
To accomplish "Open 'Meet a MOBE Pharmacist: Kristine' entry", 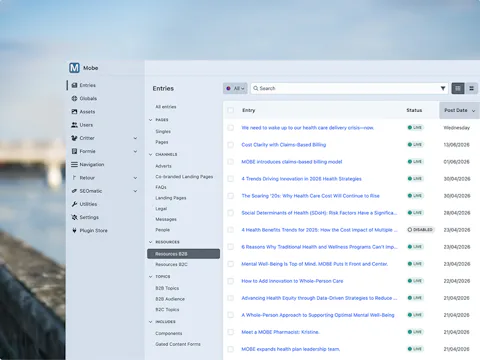I will [x=280, y=332].
